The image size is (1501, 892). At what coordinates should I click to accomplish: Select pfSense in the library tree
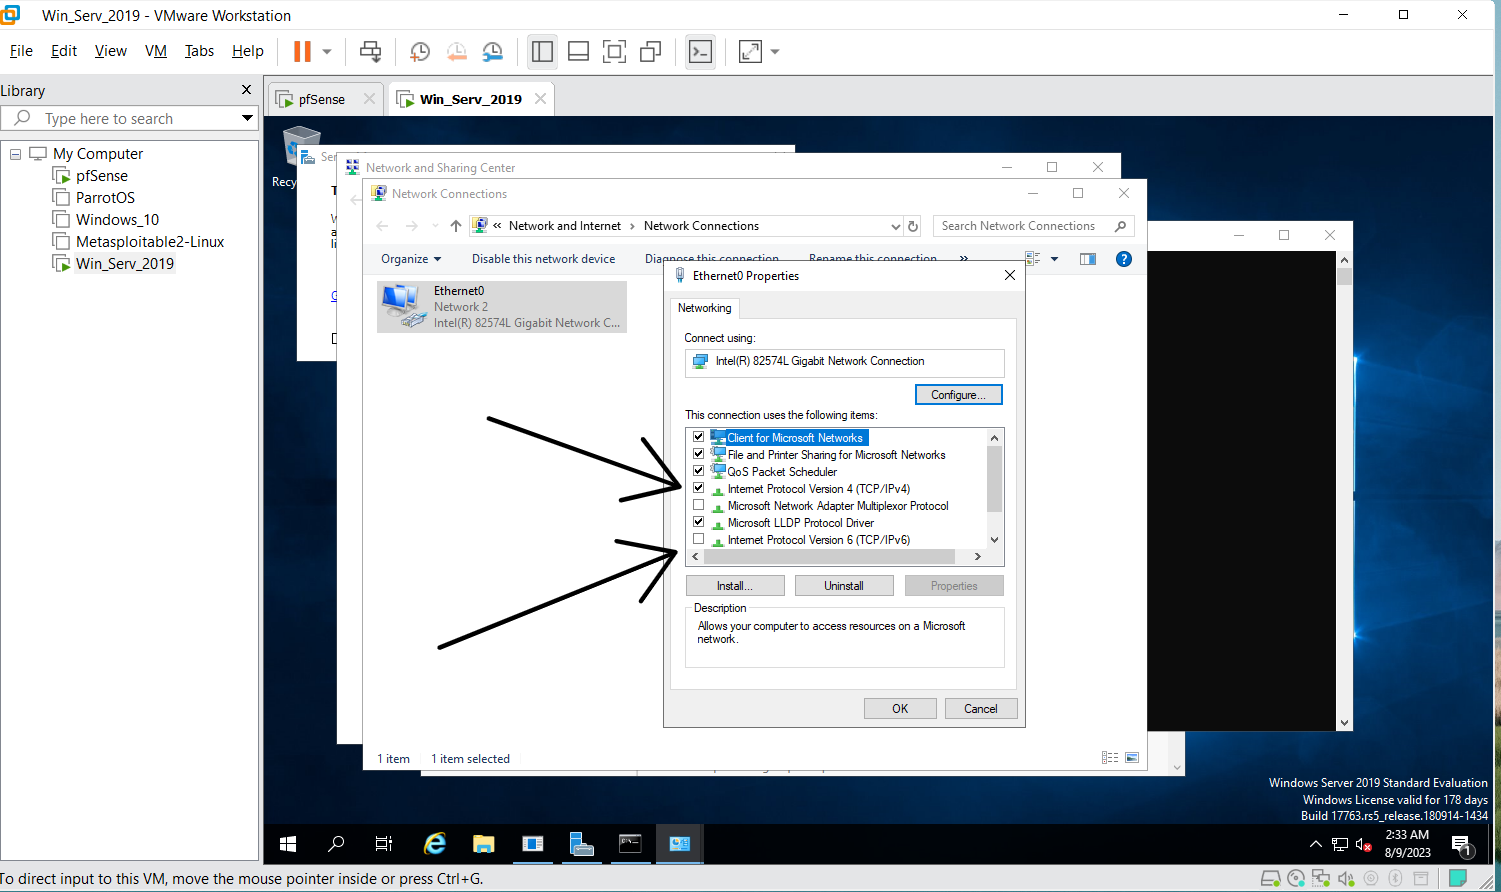click(102, 176)
